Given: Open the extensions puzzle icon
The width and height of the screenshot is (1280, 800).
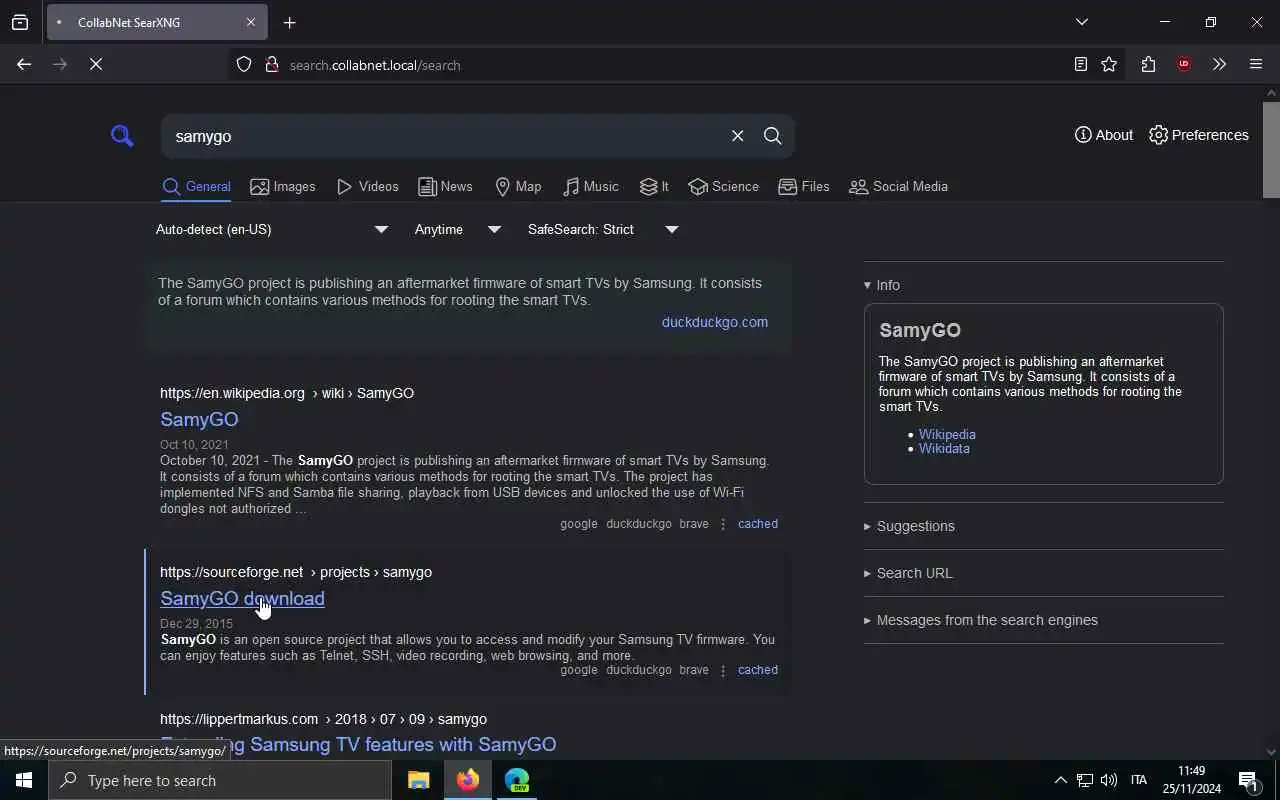Looking at the screenshot, I should (1148, 65).
